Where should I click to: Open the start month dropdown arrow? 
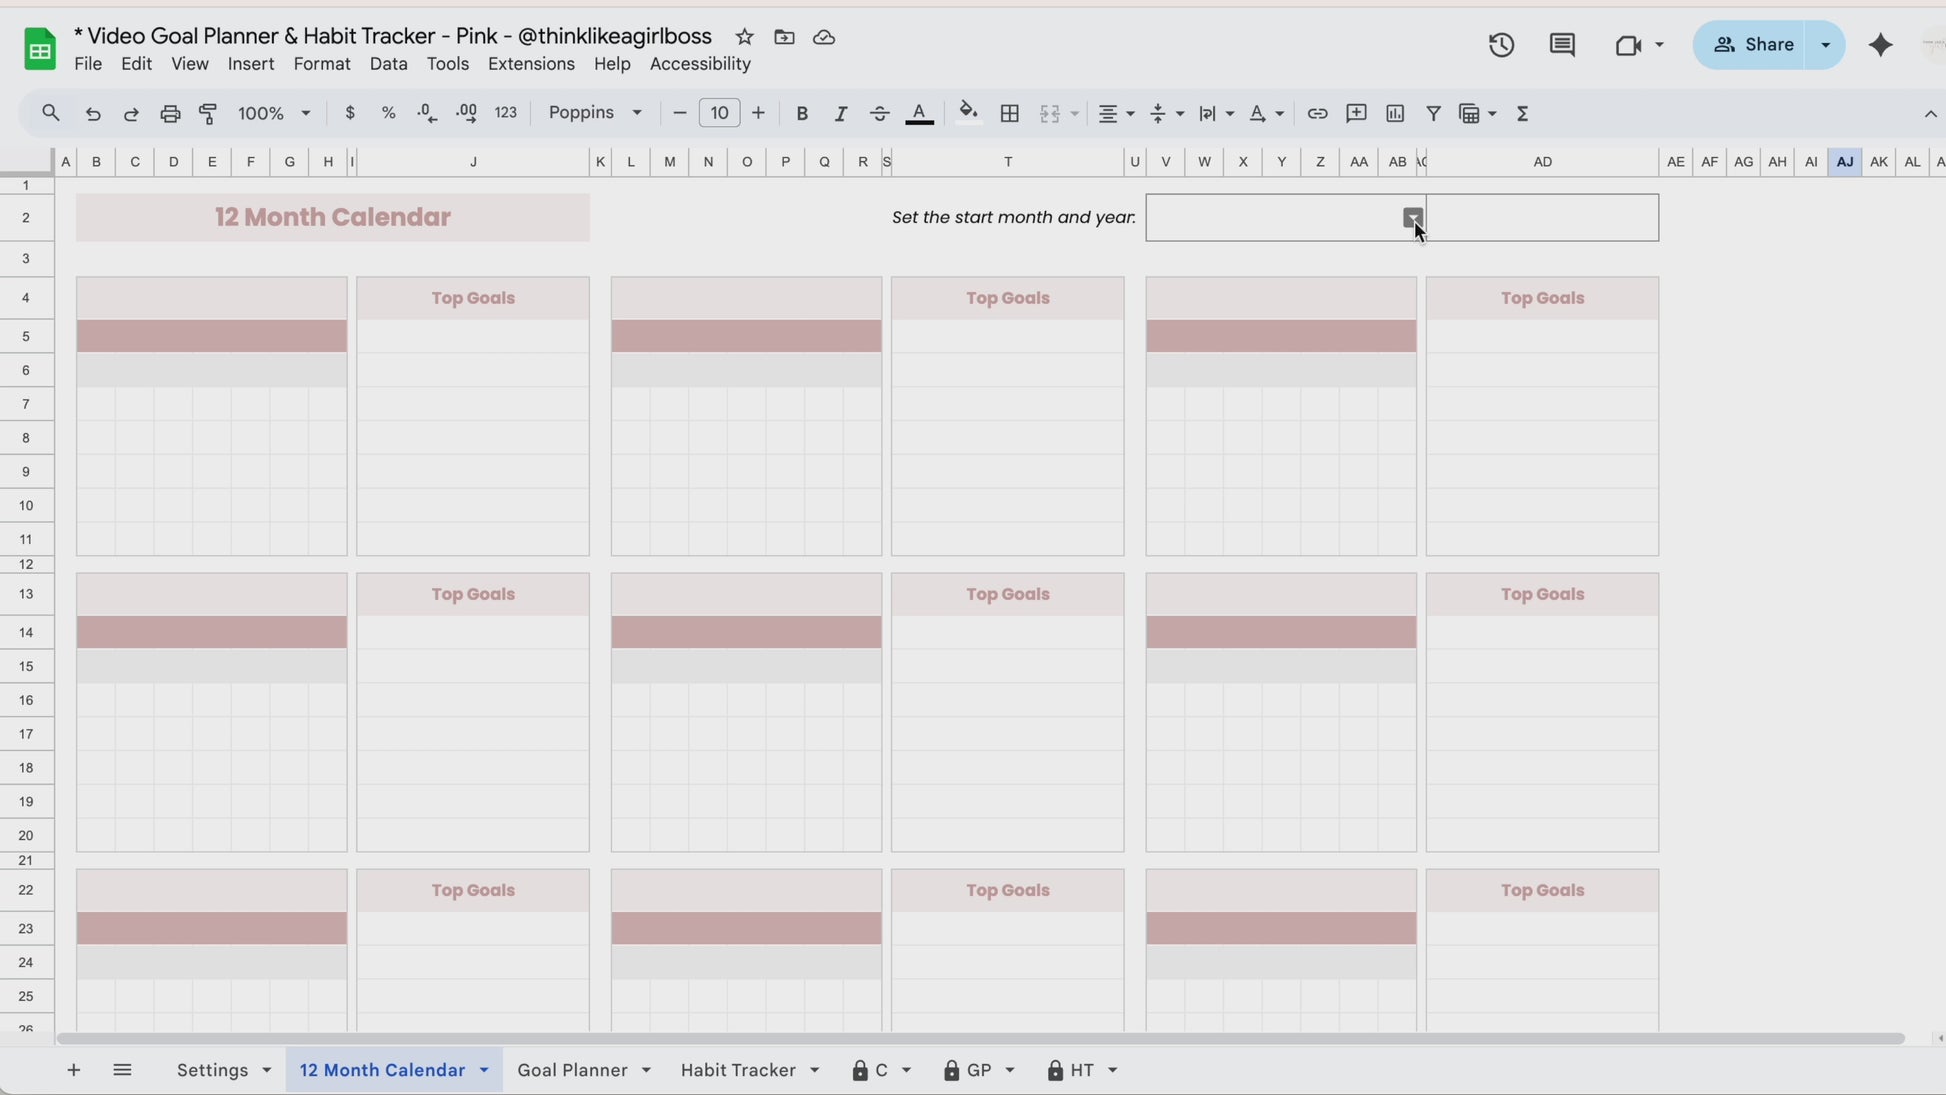pyautogui.click(x=1412, y=217)
